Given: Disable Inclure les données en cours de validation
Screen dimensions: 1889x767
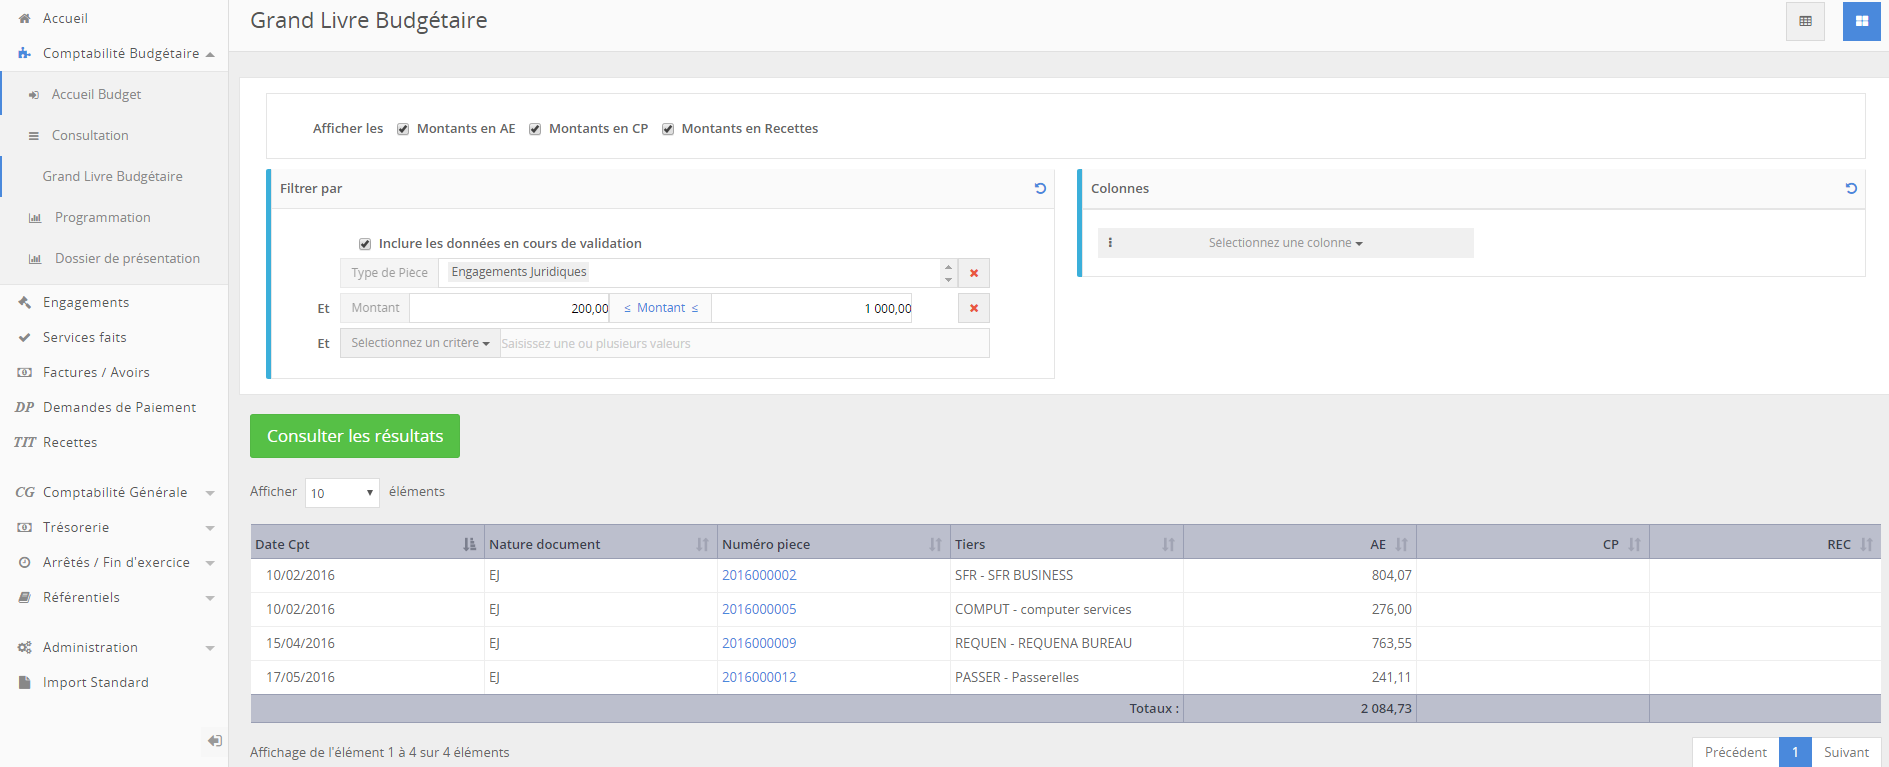Looking at the screenshot, I should (x=365, y=244).
